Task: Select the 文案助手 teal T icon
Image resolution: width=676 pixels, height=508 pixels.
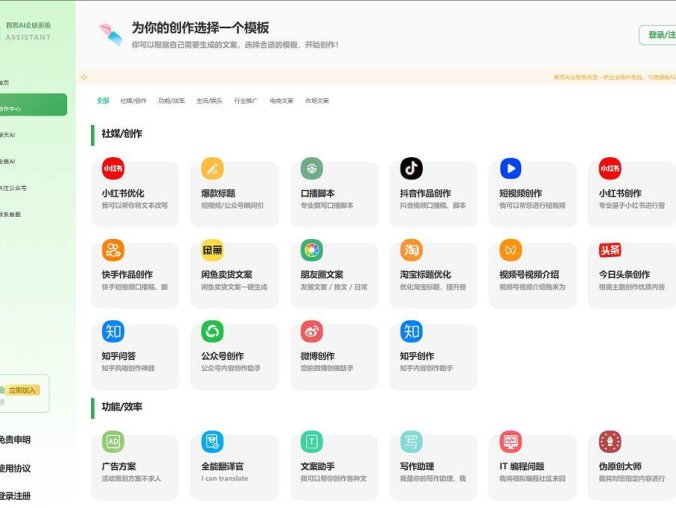Action: [x=312, y=442]
